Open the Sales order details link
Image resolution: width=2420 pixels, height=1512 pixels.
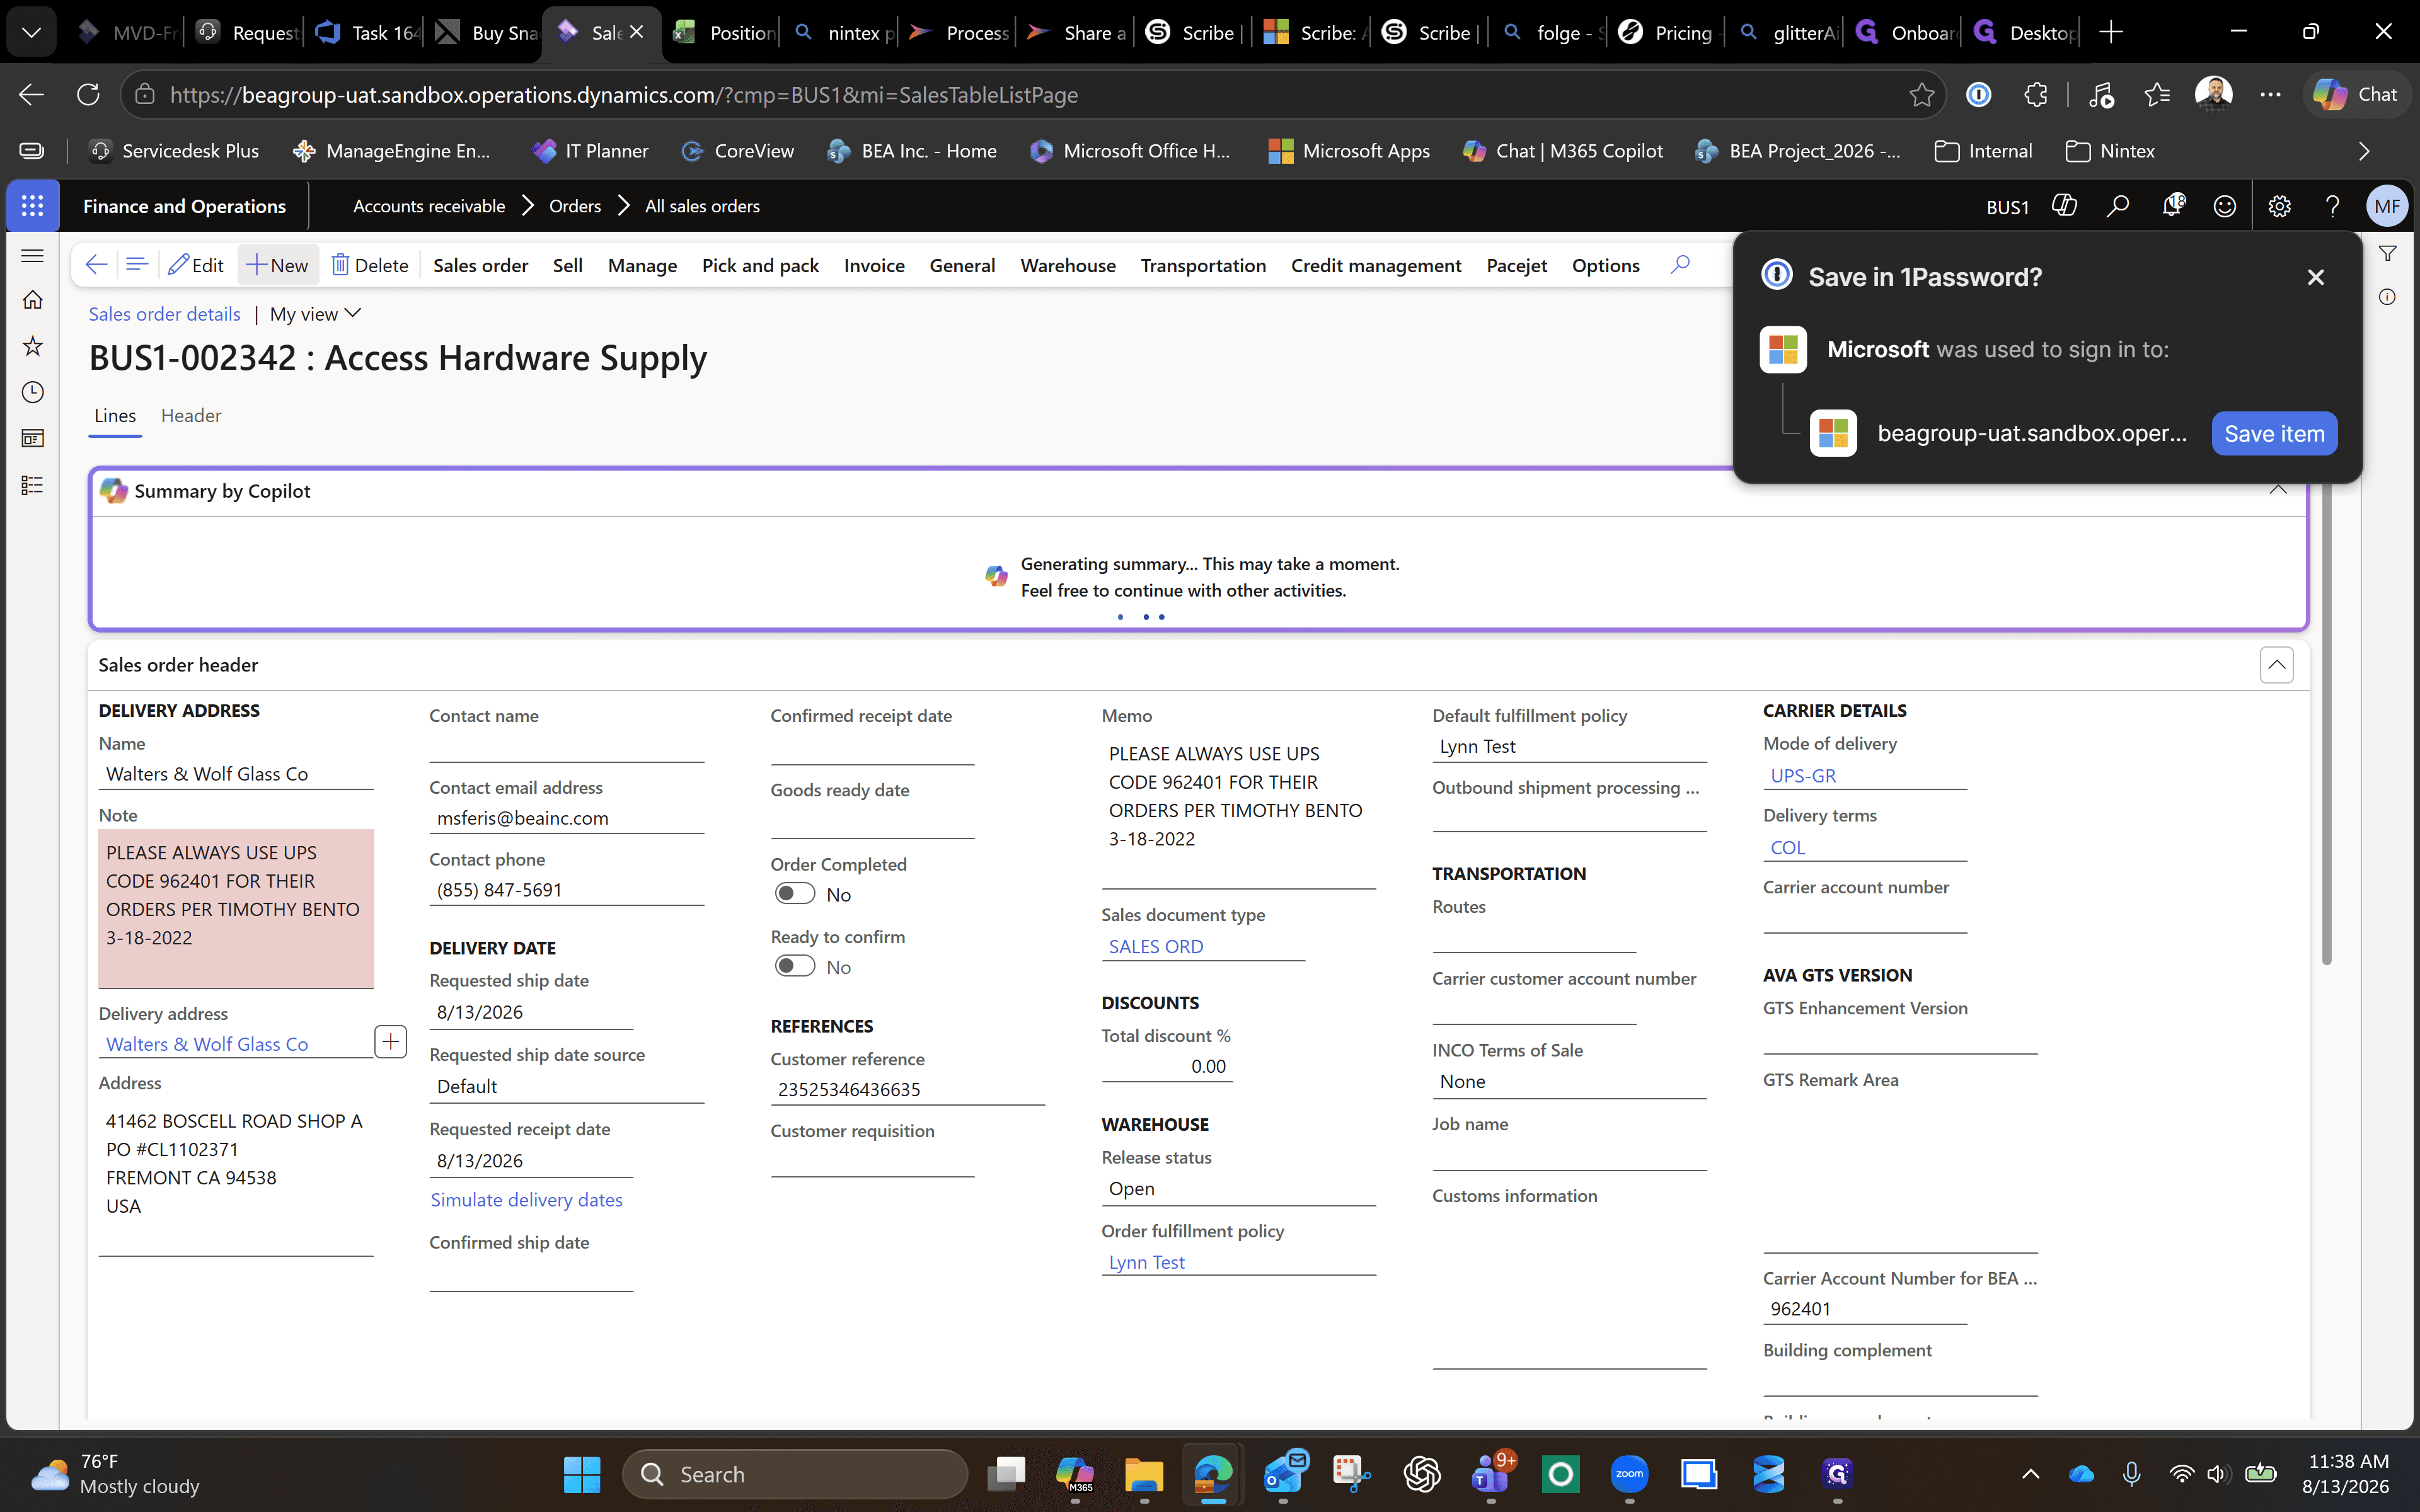164,314
